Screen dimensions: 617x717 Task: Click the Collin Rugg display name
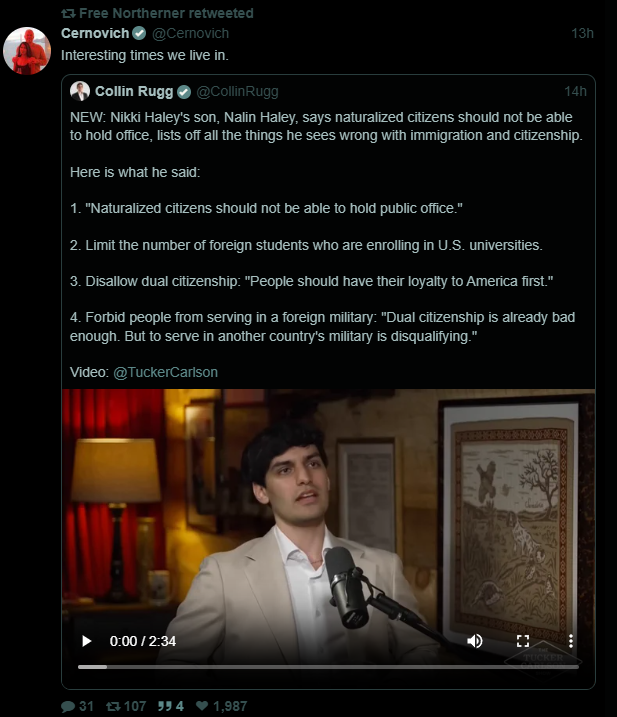pos(134,91)
